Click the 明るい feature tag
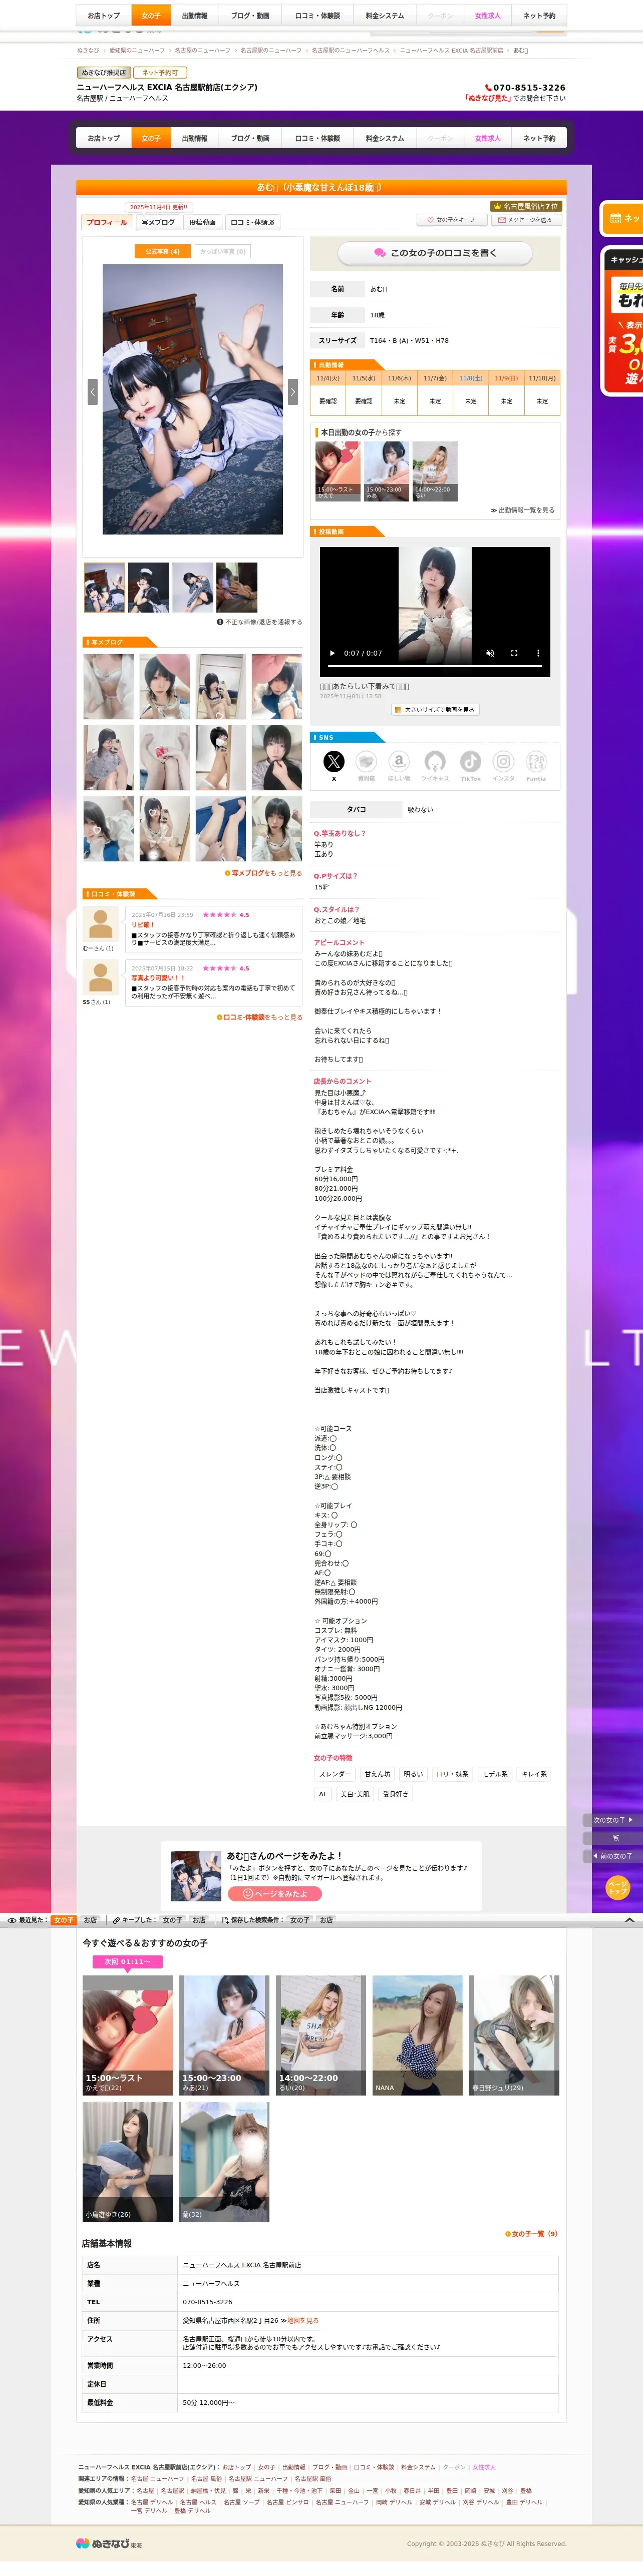The image size is (643, 2576). [x=413, y=1774]
